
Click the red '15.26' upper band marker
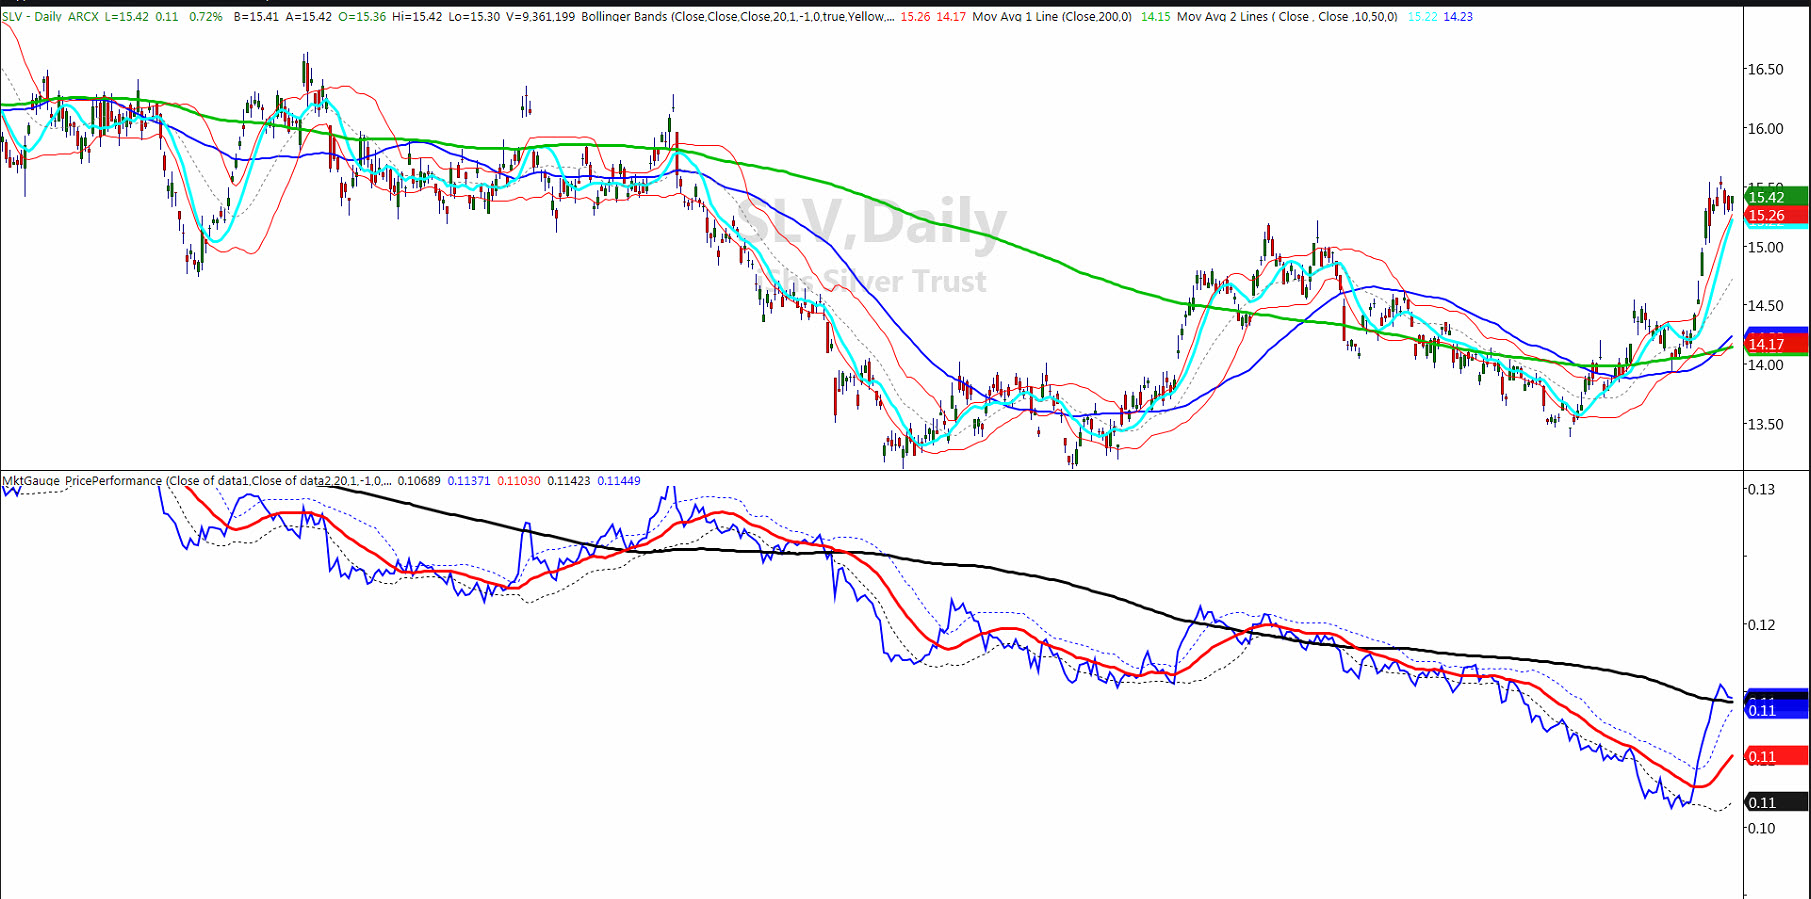pyautogui.click(x=1776, y=215)
